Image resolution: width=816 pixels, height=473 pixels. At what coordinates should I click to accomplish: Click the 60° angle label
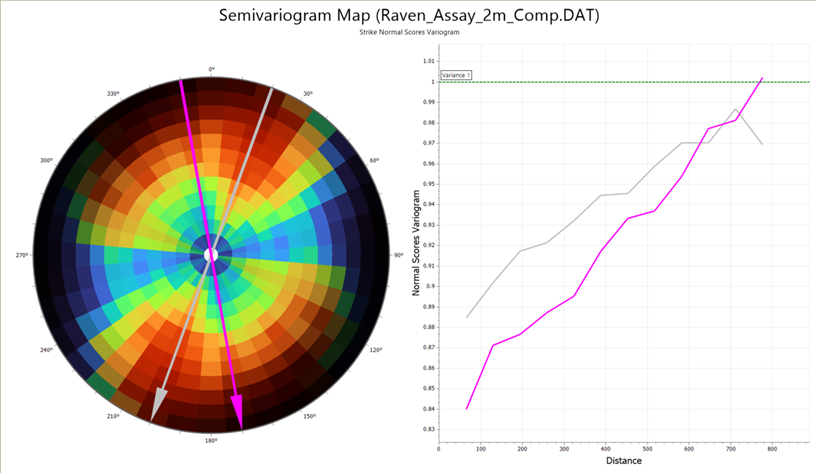point(375,160)
